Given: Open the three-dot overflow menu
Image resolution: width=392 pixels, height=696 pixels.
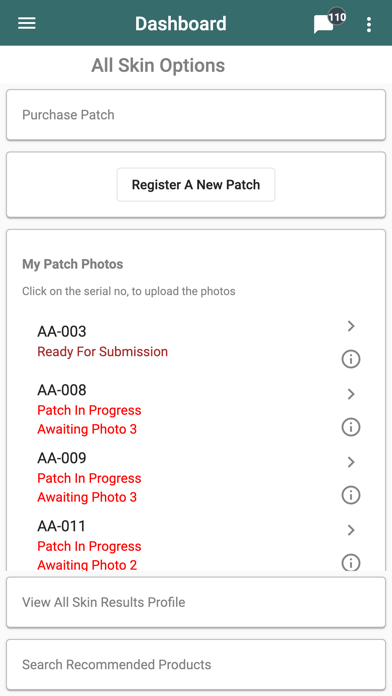Looking at the screenshot, I should (x=368, y=24).
